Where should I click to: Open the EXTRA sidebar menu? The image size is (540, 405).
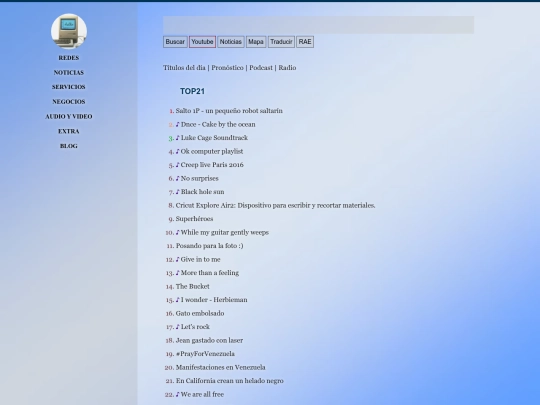69,132
